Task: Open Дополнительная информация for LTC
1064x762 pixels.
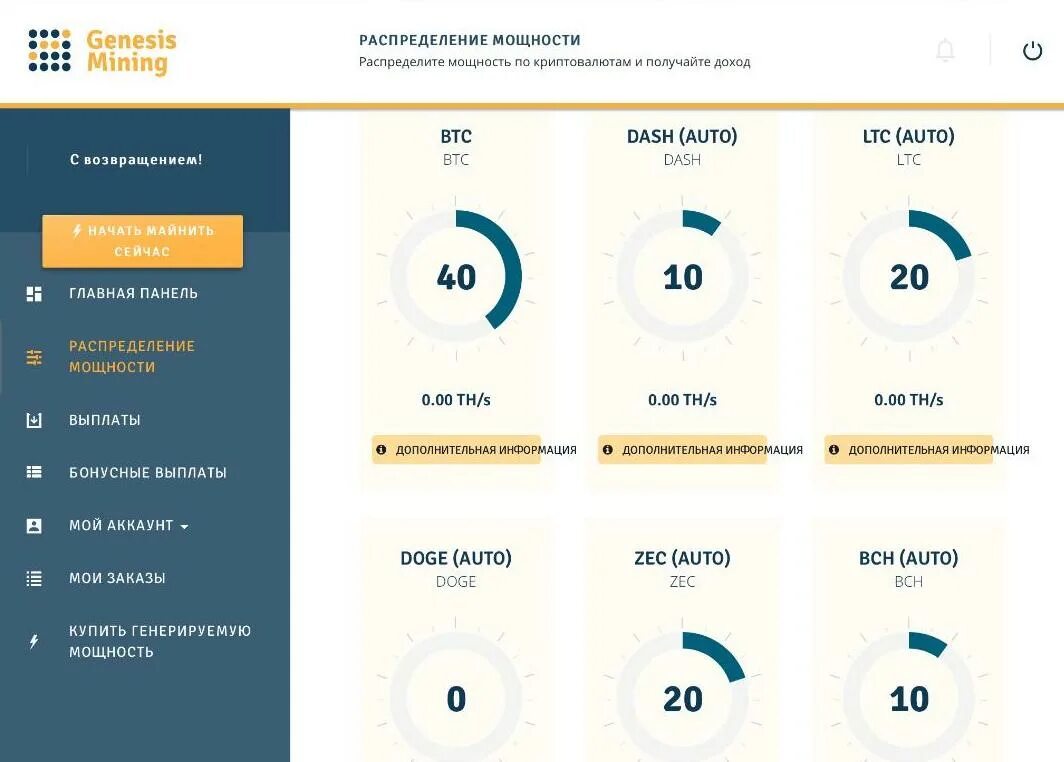Action: point(909,450)
